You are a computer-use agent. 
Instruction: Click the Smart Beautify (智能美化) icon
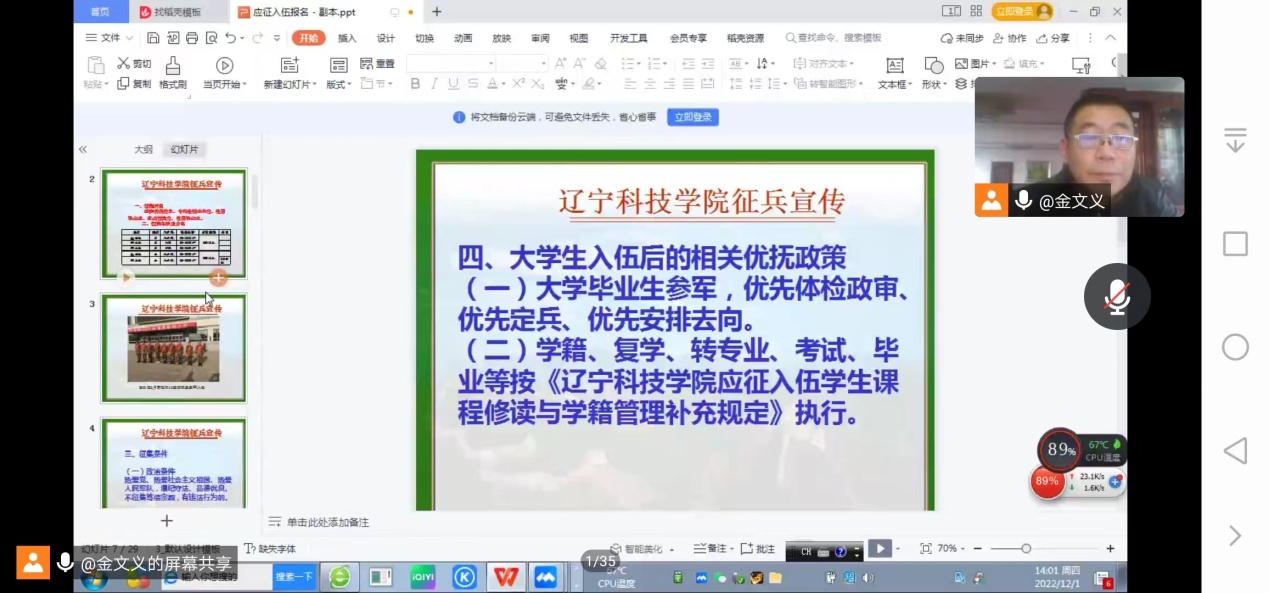(x=618, y=549)
